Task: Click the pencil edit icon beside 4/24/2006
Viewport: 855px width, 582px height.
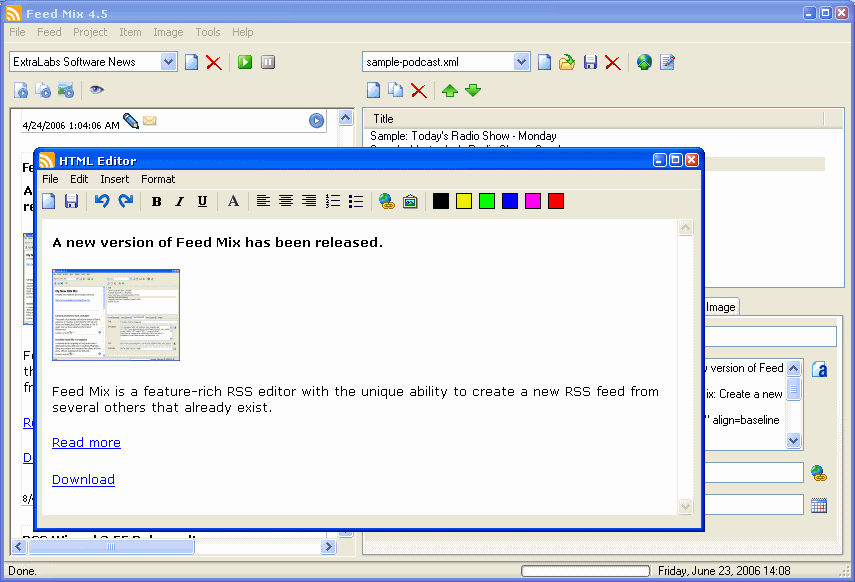Action: (131, 121)
